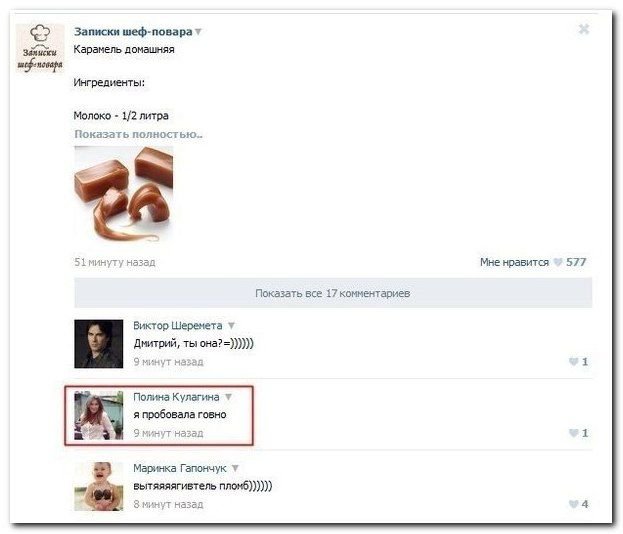This screenshot has height=534, width=623.
Task: Open the caramel photo attachment
Action: (x=124, y=195)
